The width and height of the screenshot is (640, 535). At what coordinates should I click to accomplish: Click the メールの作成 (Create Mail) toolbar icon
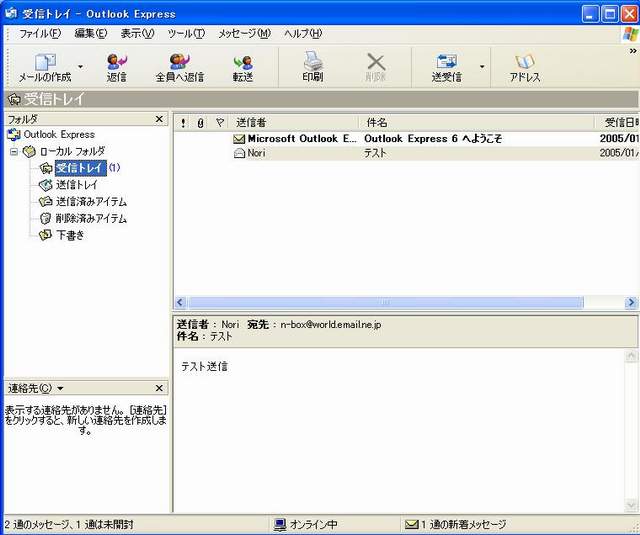click(45, 63)
